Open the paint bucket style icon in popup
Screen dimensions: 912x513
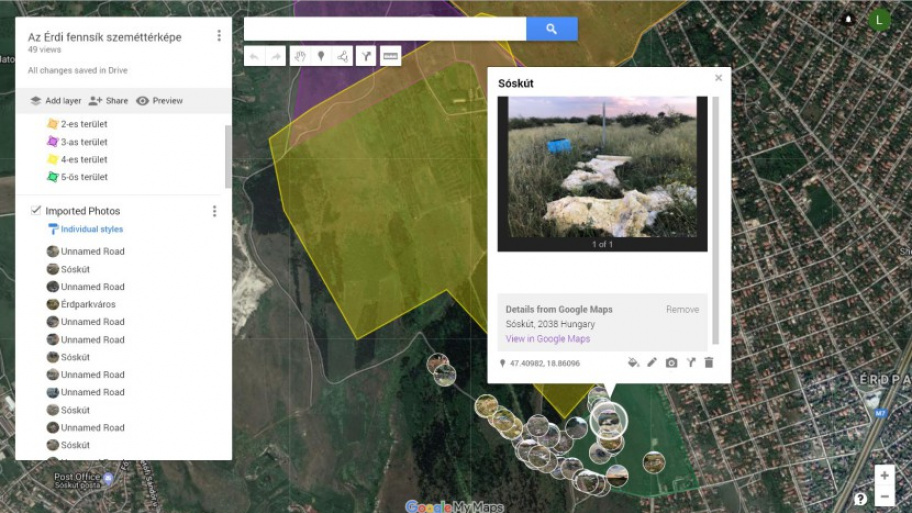point(632,363)
